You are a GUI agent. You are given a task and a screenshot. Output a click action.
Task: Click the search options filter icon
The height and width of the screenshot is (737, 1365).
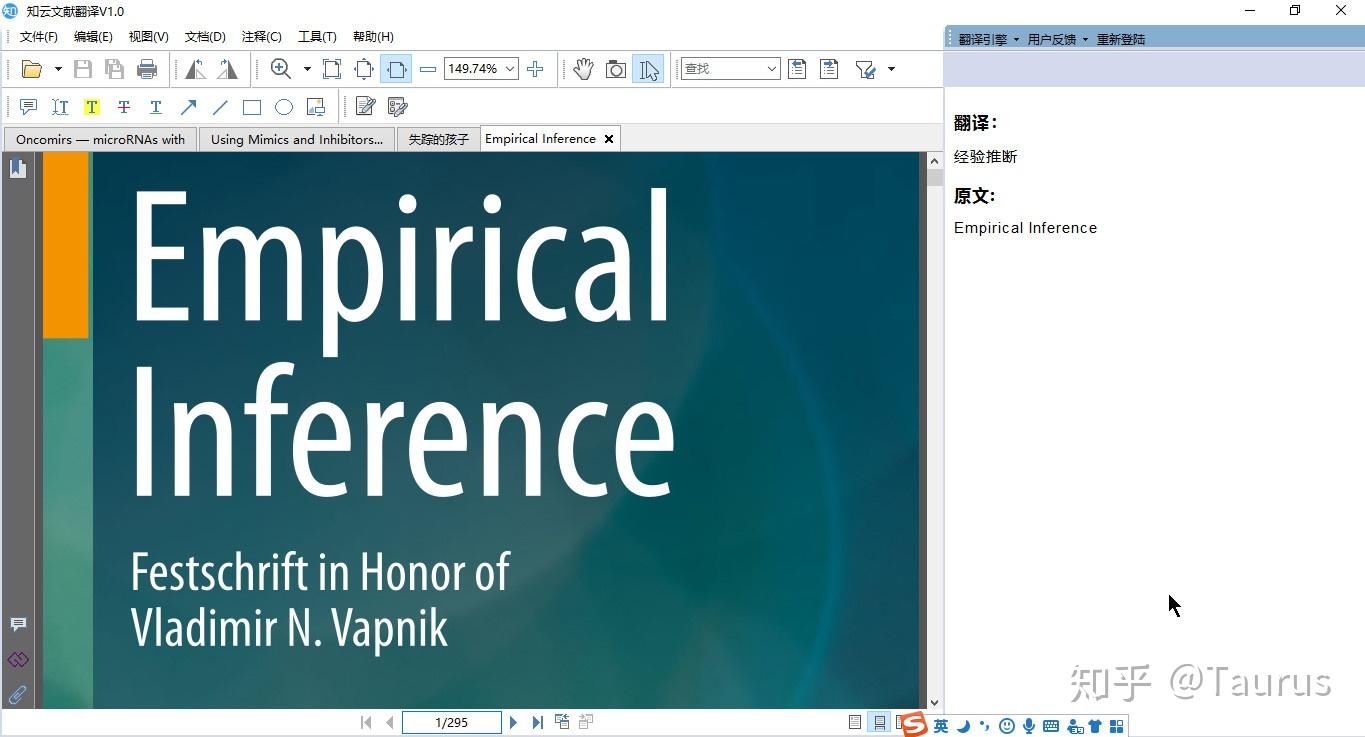(865, 69)
